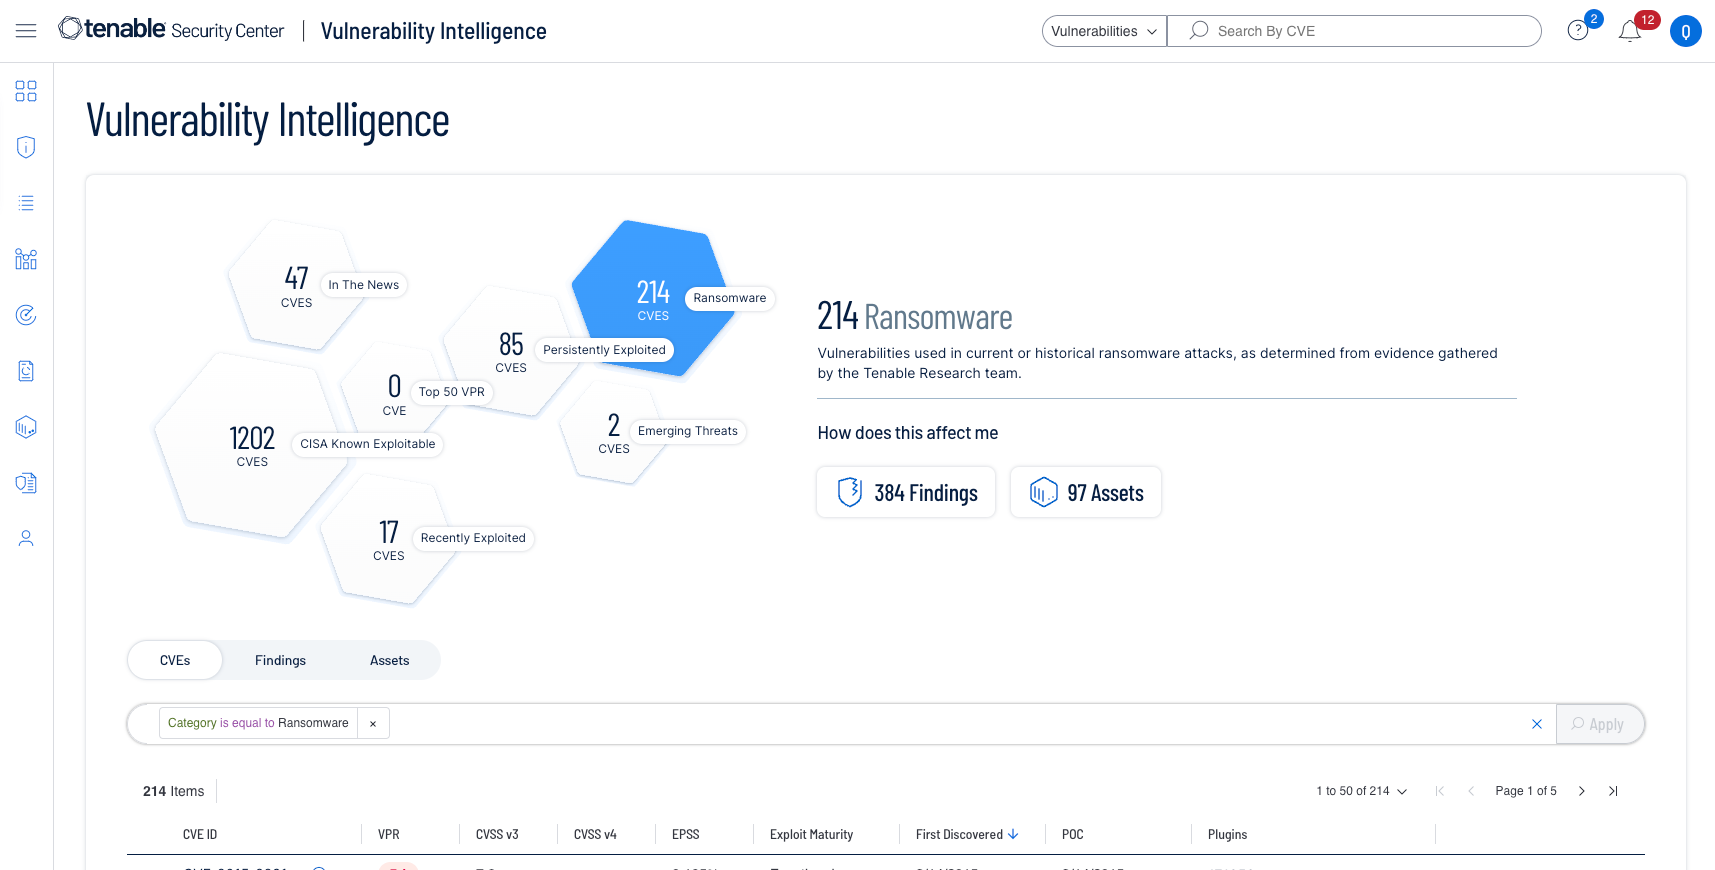The height and width of the screenshot is (870, 1715).
Task: Expand the 1 to 50 of 214 dropdown
Action: tap(1361, 791)
